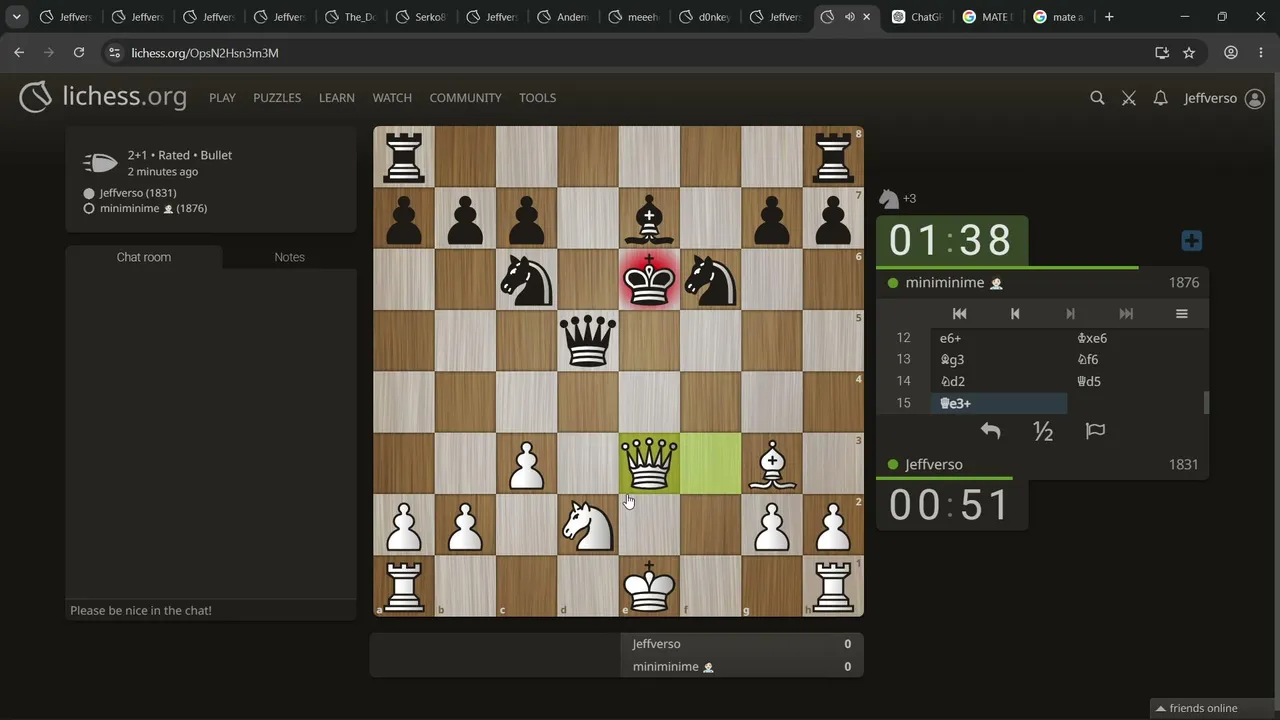The height and width of the screenshot is (720, 1280).
Task: Give opponent more time with plus icon
Action: click(x=1191, y=241)
